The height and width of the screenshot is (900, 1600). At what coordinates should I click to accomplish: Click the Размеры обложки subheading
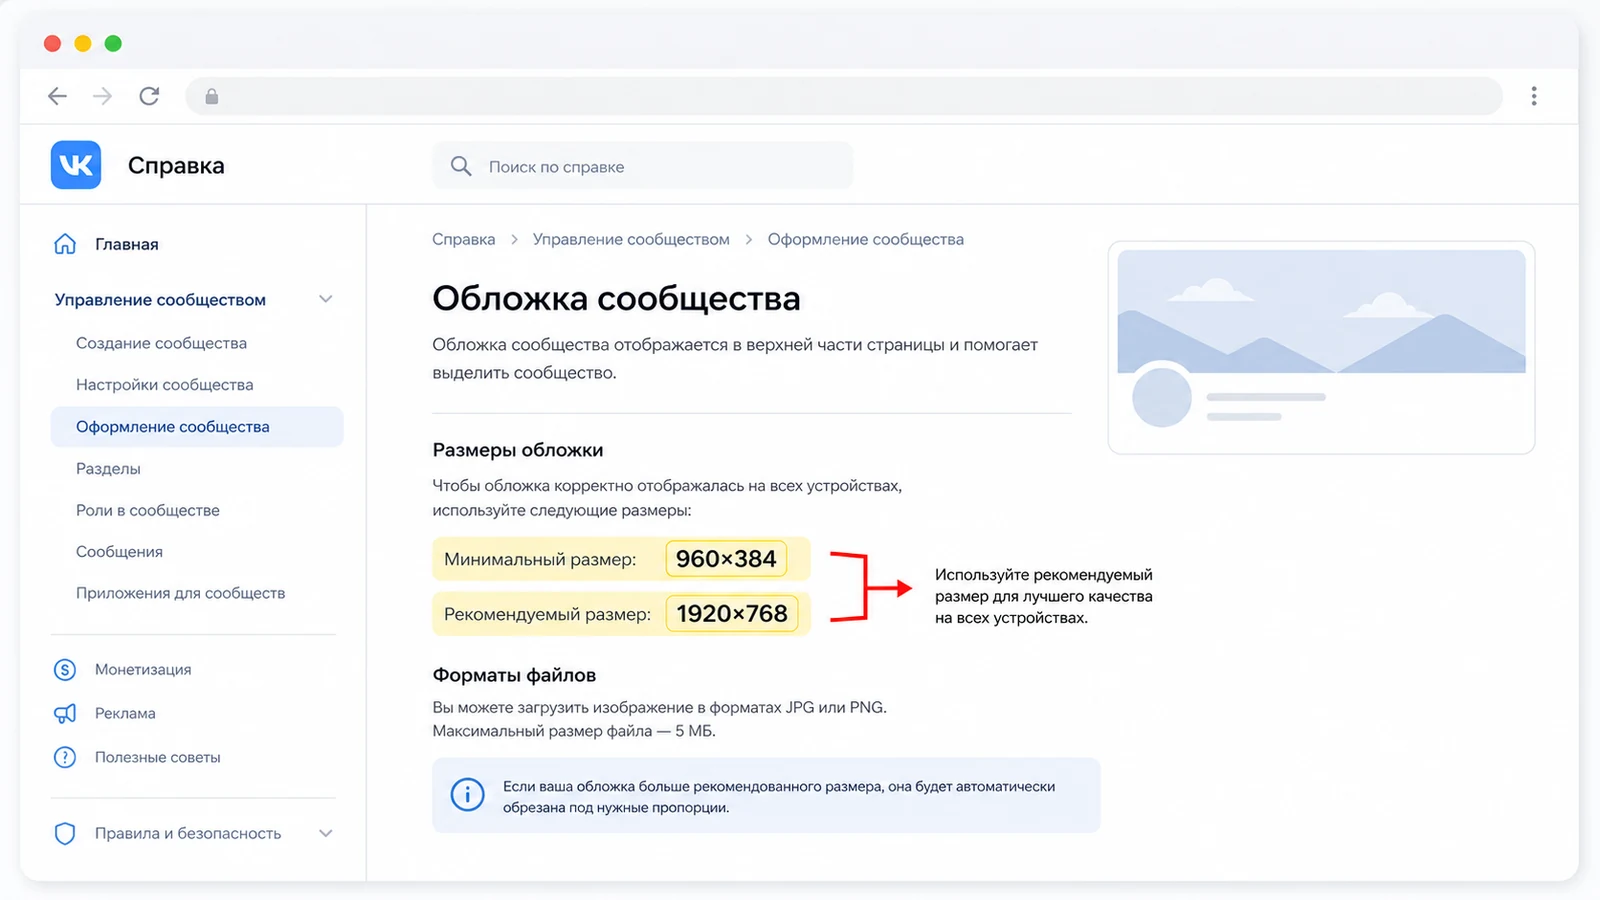click(518, 450)
